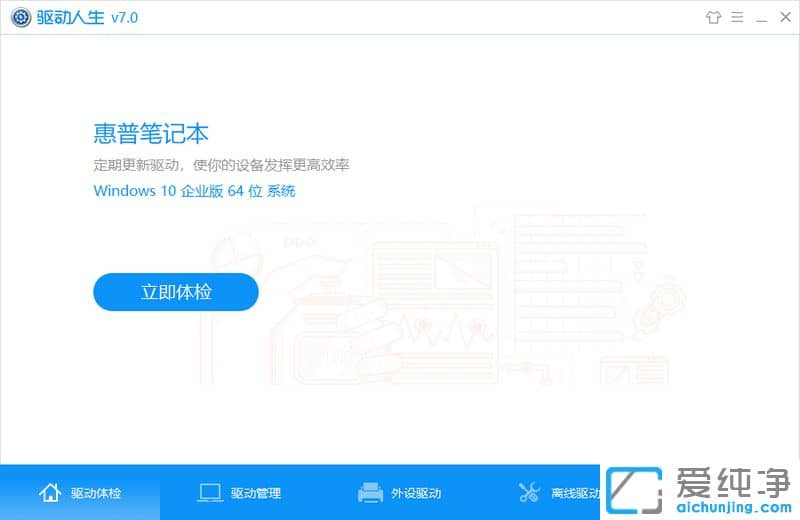Image resolution: width=800 pixels, height=520 pixels.
Task: Open the skin changer shirt icon
Action: coord(713,17)
